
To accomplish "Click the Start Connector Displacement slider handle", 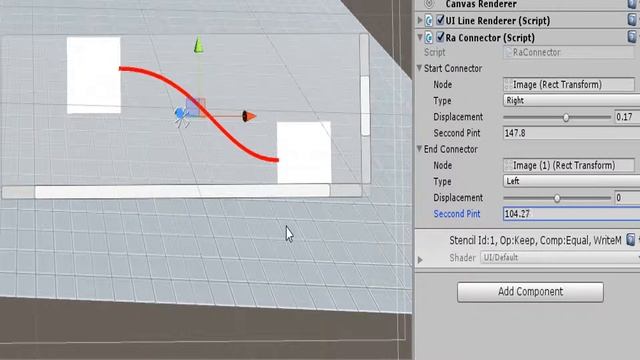I will pos(566,118).
